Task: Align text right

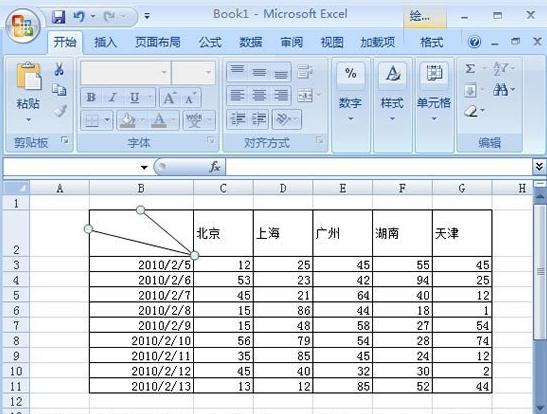Action: pos(280,95)
